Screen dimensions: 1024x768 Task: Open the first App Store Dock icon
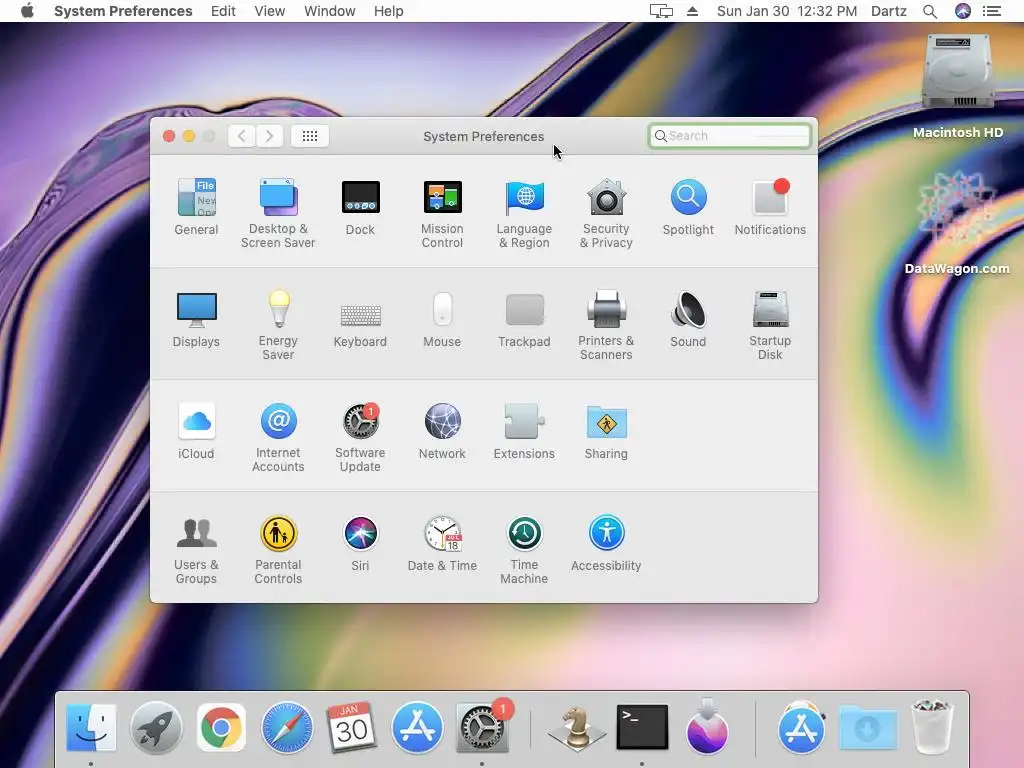(x=417, y=727)
